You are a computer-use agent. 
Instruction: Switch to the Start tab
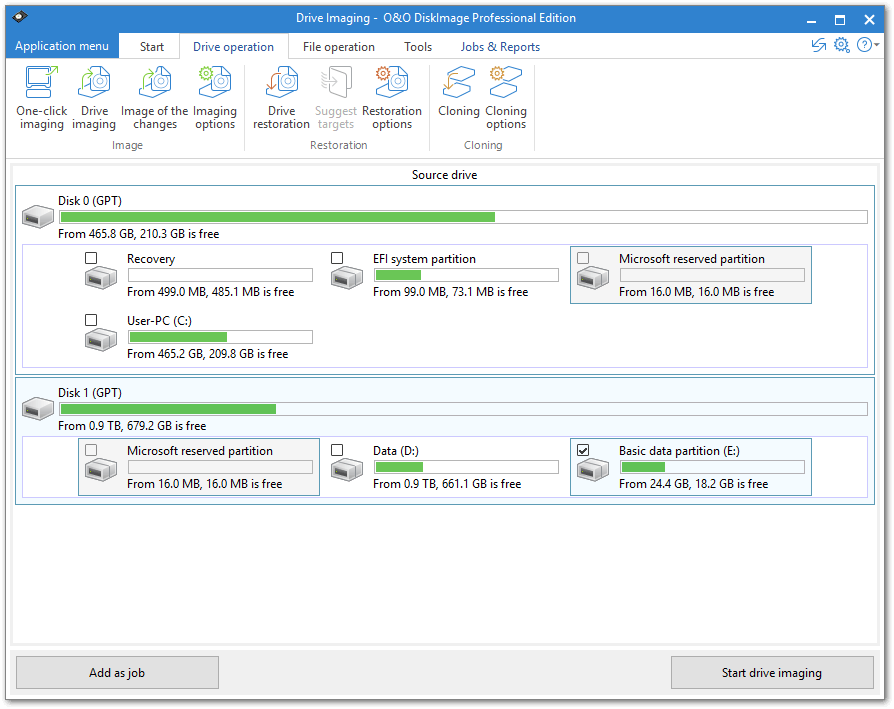tap(152, 47)
